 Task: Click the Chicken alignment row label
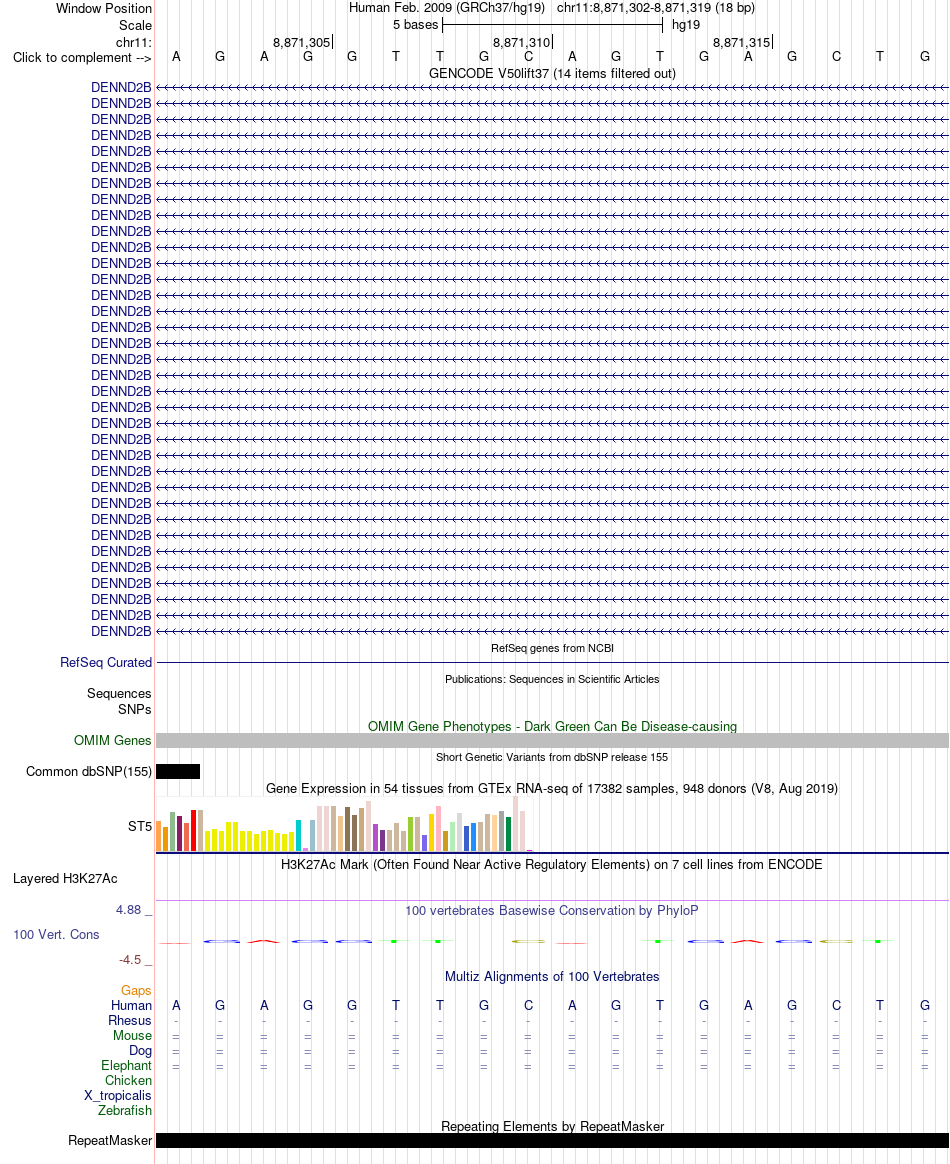click(x=128, y=1080)
